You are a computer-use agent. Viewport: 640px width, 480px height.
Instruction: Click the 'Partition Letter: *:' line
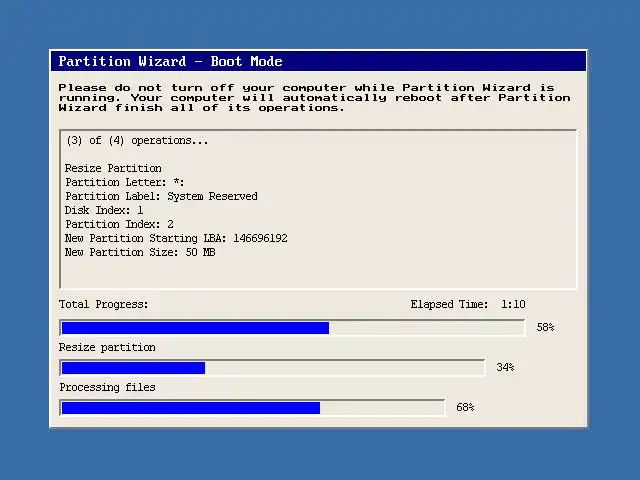[124, 182]
